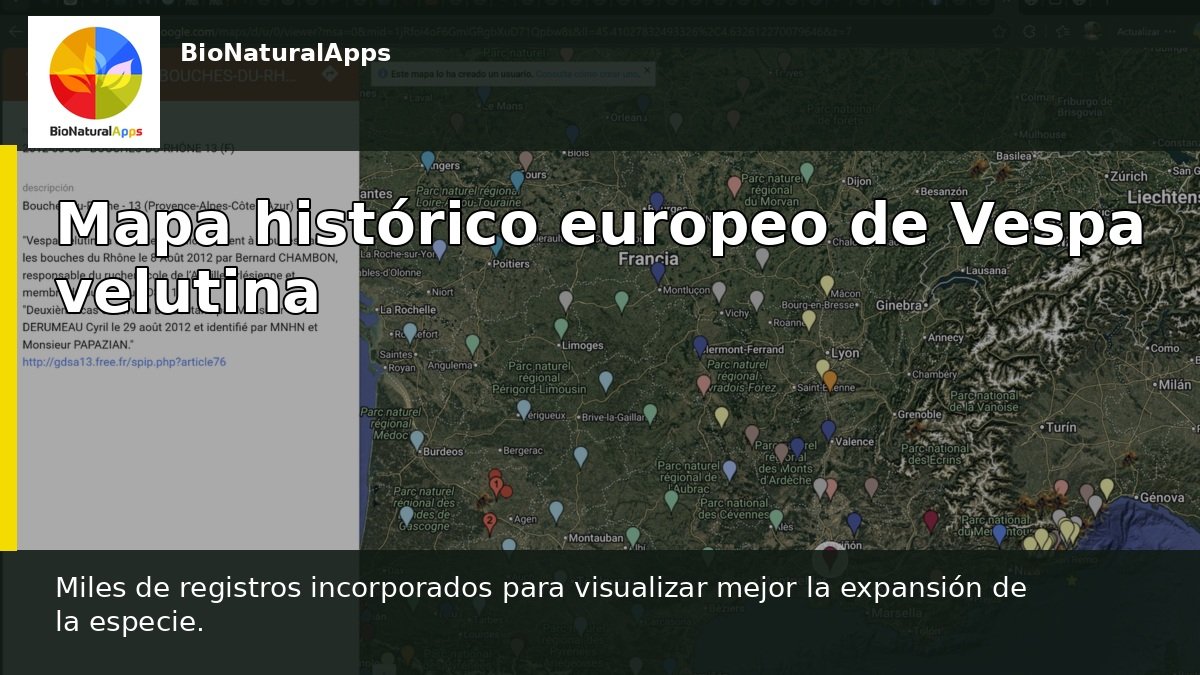The width and height of the screenshot is (1200, 675).
Task: Click the 'Besanzón' city label
Action: [944, 191]
